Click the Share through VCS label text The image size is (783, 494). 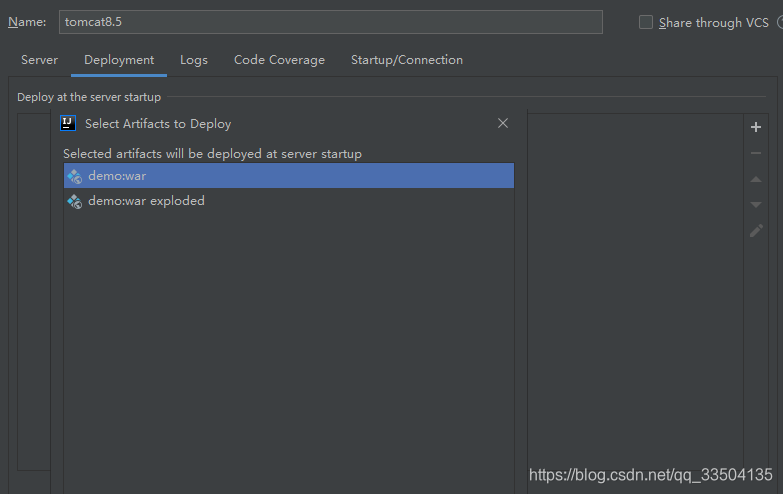(x=714, y=22)
